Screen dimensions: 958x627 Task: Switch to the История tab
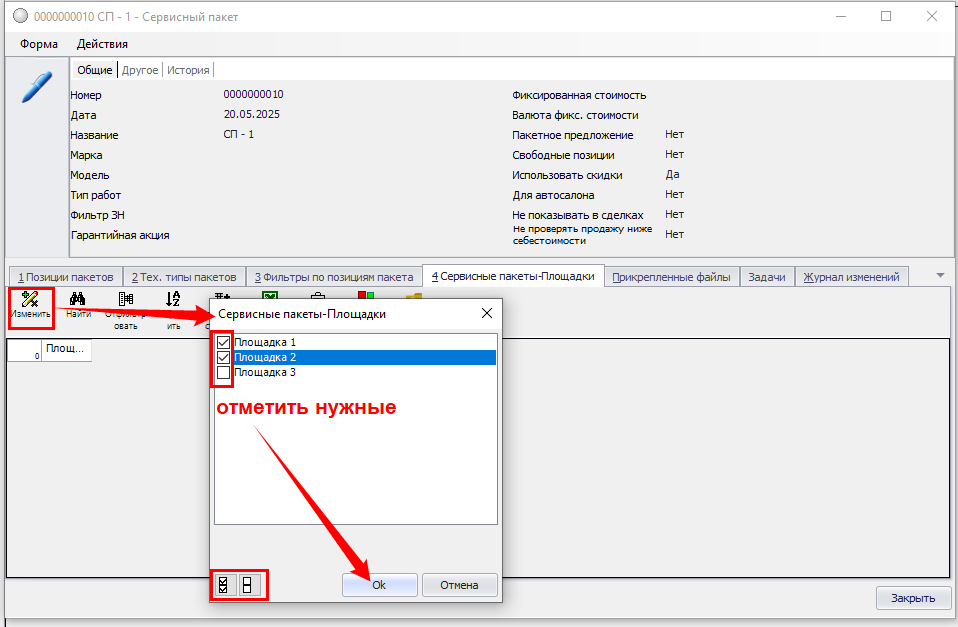188,70
